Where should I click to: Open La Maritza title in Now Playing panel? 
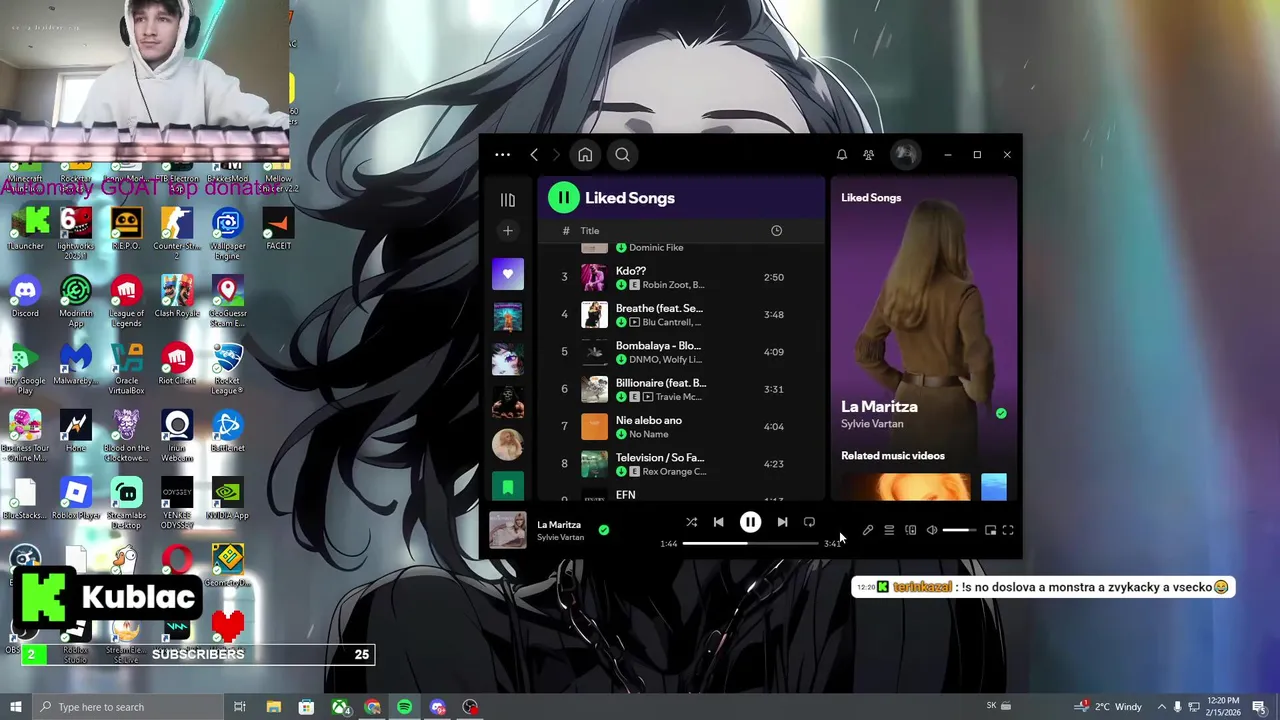[x=879, y=407]
